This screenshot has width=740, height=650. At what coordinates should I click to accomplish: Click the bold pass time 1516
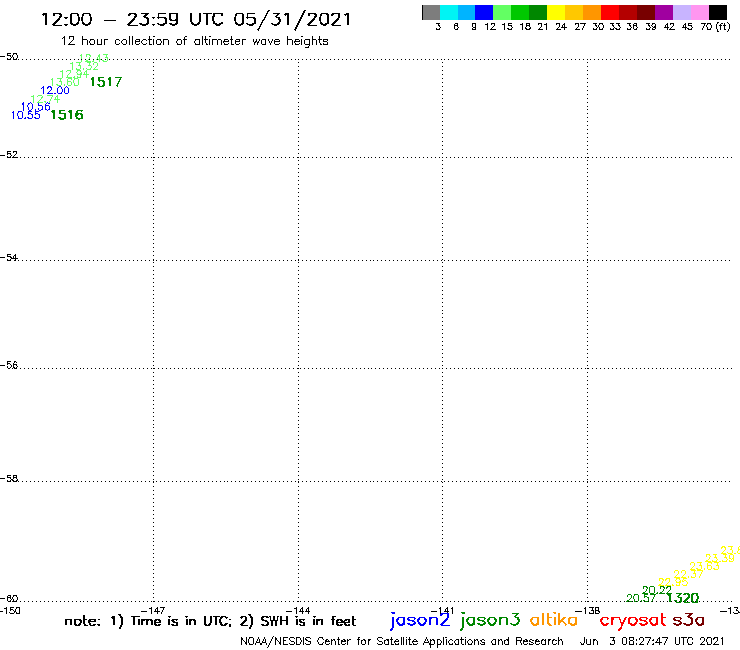67,115
